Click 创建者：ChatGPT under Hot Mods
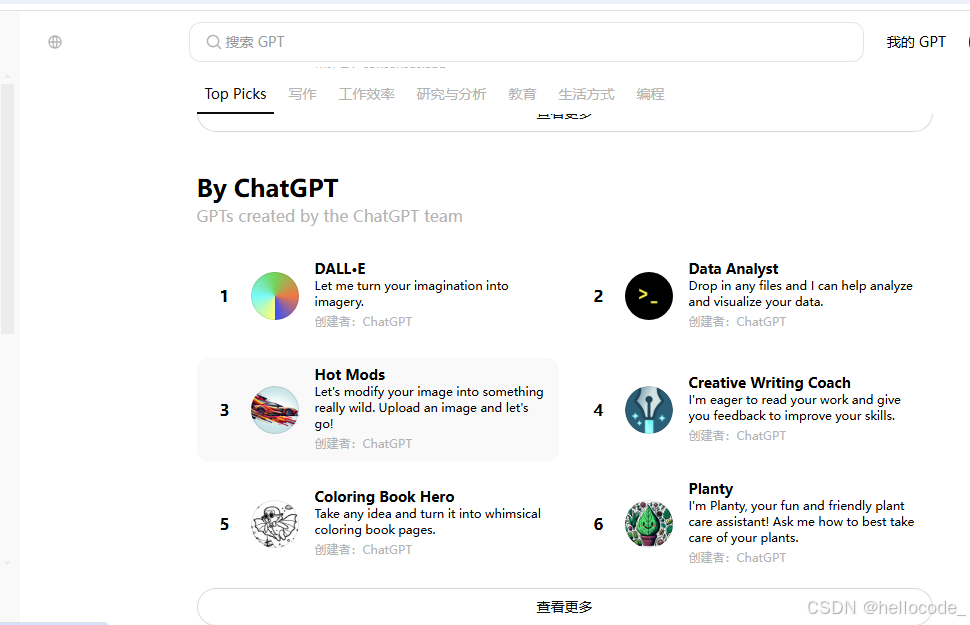The height and width of the screenshot is (625, 970). (x=363, y=444)
